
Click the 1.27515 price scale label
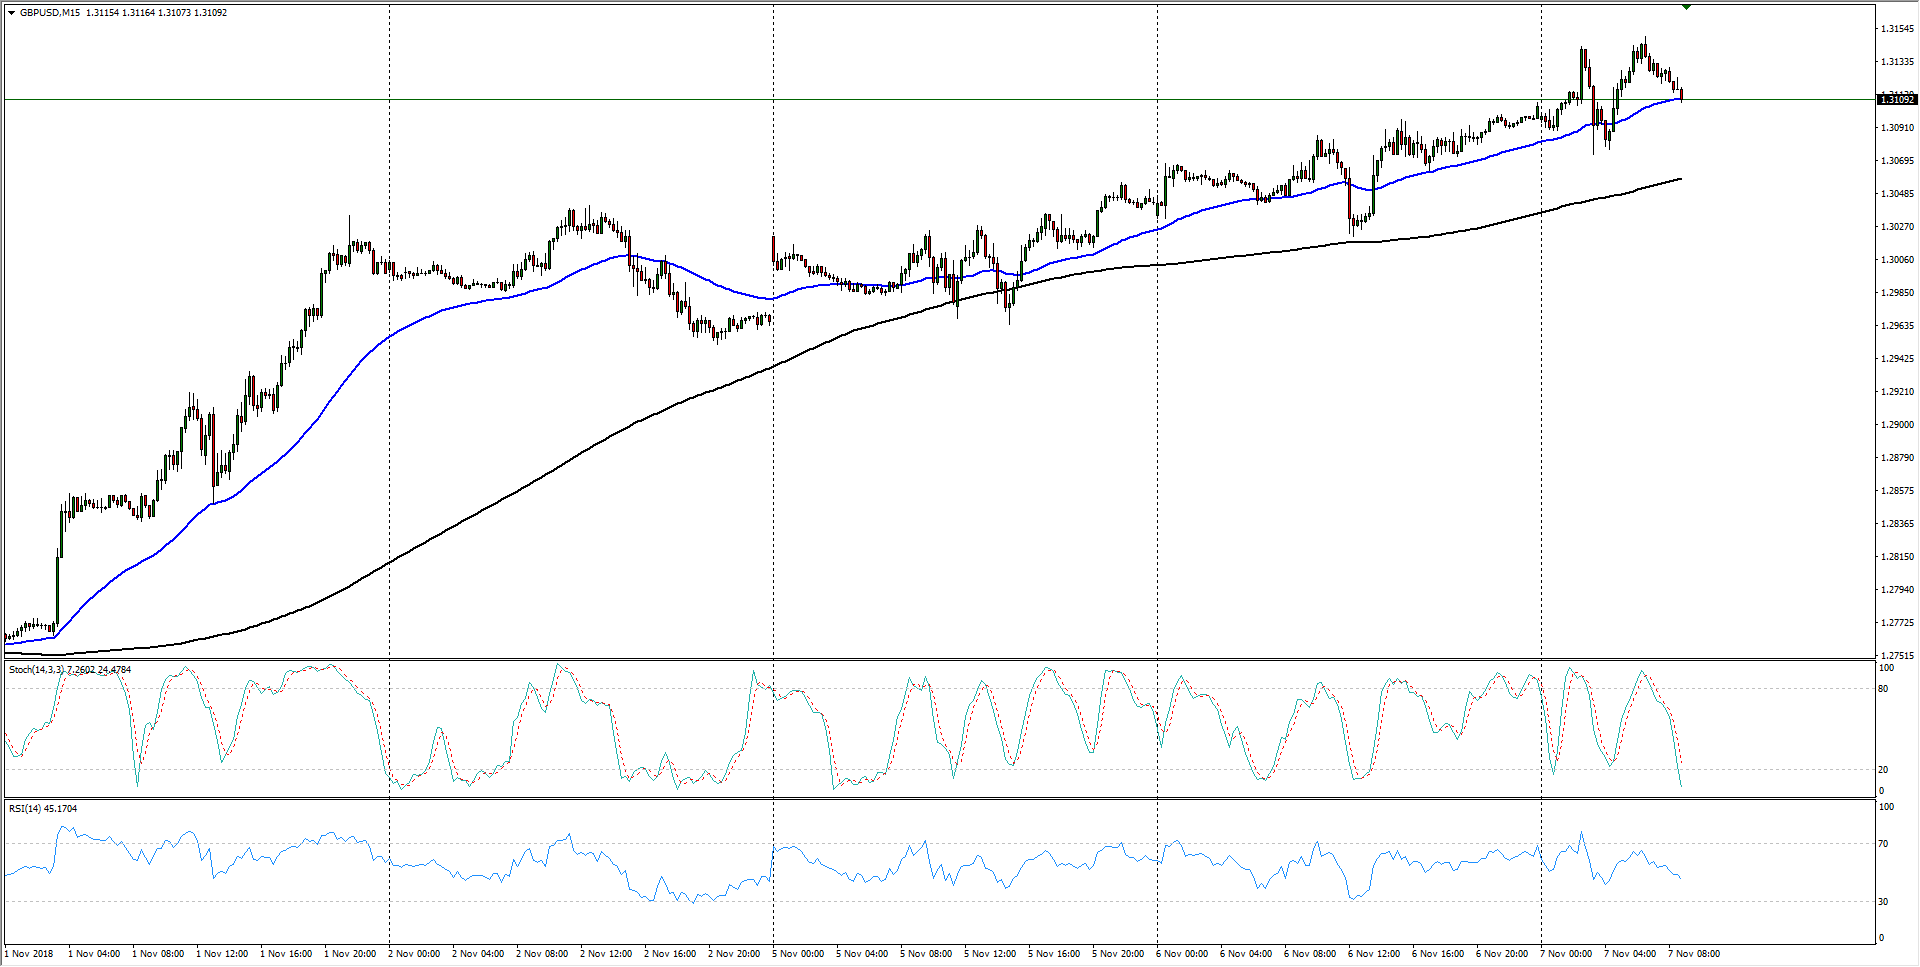1897,655
